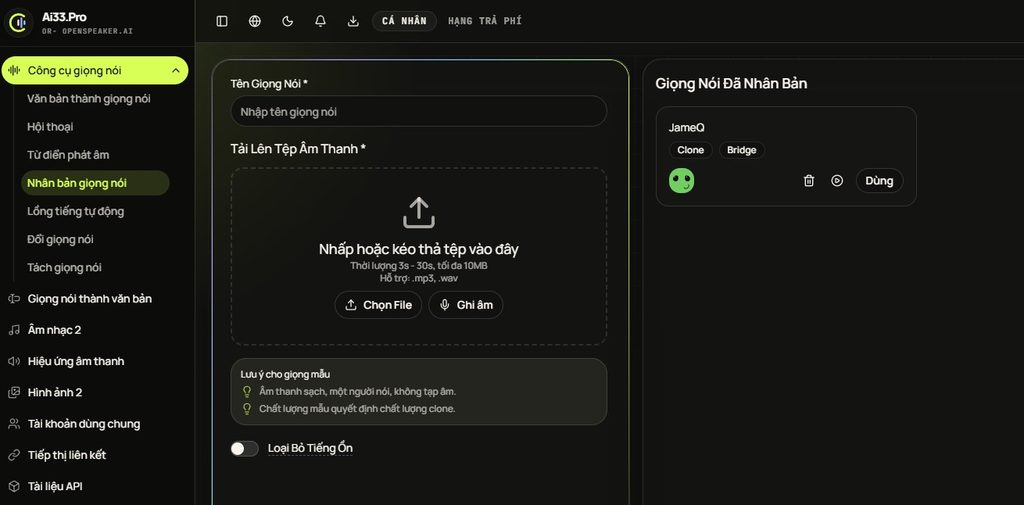Image resolution: width=1024 pixels, height=505 pixels.
Task: Click the Lưu ý cho giọng mẫu heading
Action: point(285,374)
